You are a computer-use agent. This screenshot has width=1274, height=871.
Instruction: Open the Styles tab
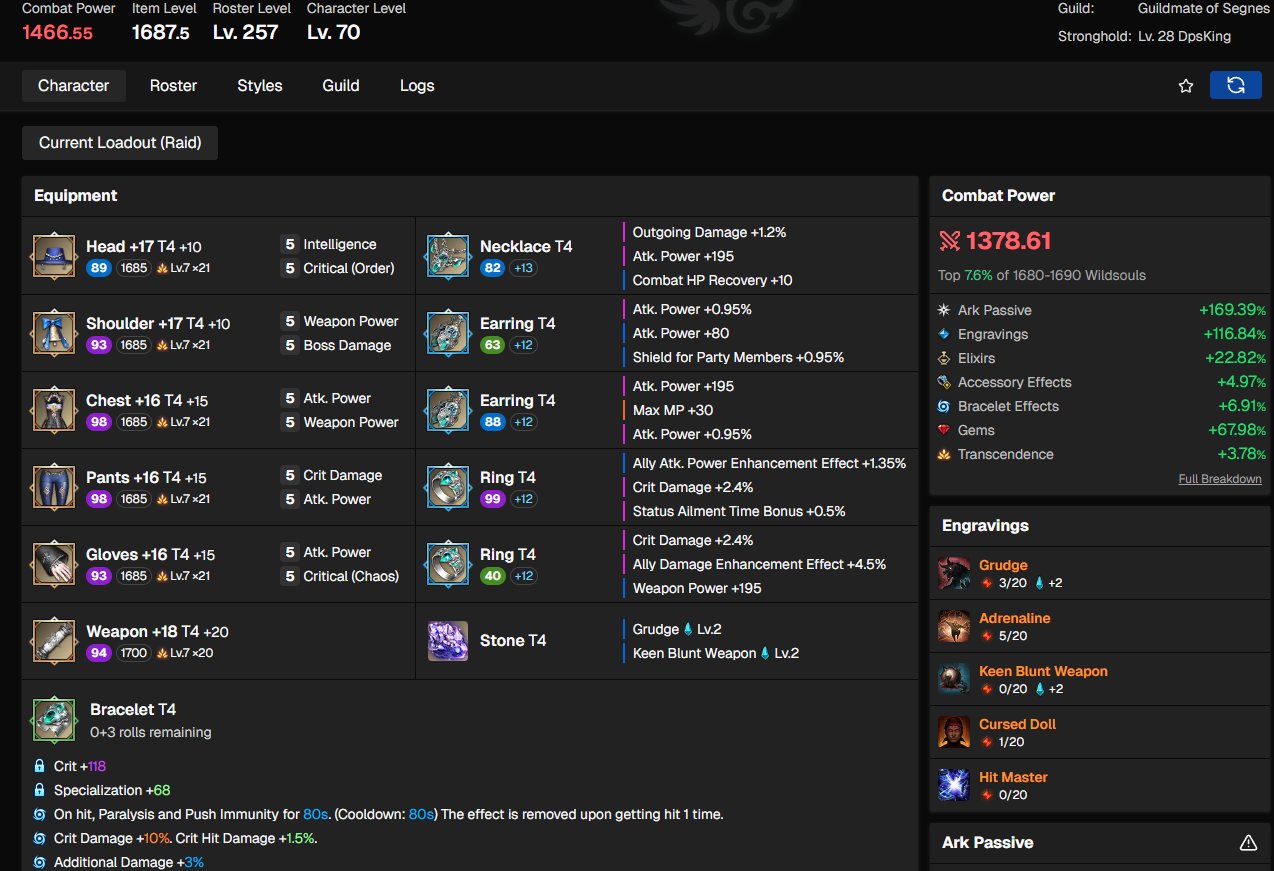pyautogui.click(x=260, y=86)
